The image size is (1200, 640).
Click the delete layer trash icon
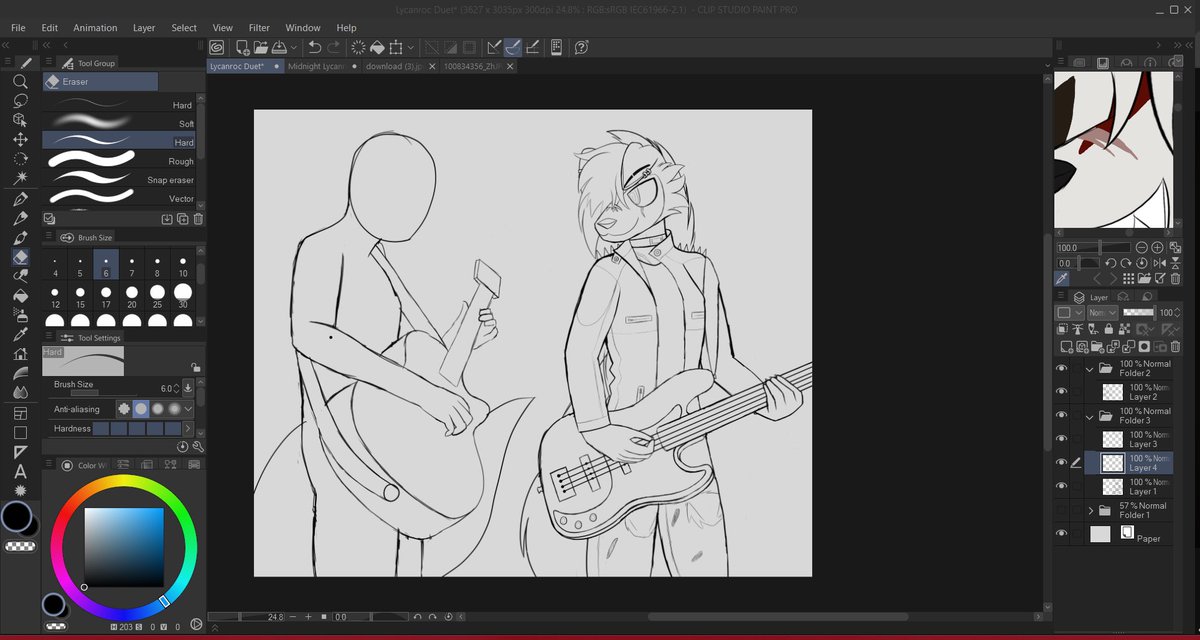tap(1176, 346)
